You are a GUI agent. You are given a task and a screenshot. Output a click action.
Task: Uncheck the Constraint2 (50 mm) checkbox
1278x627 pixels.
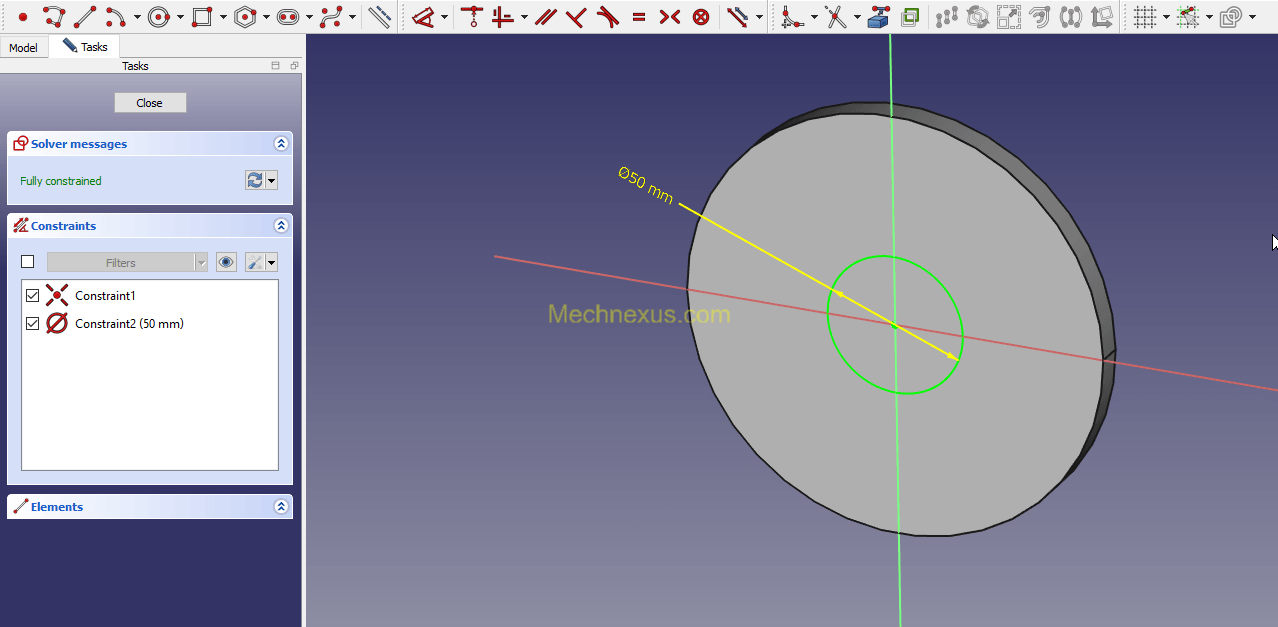(32, 324)
